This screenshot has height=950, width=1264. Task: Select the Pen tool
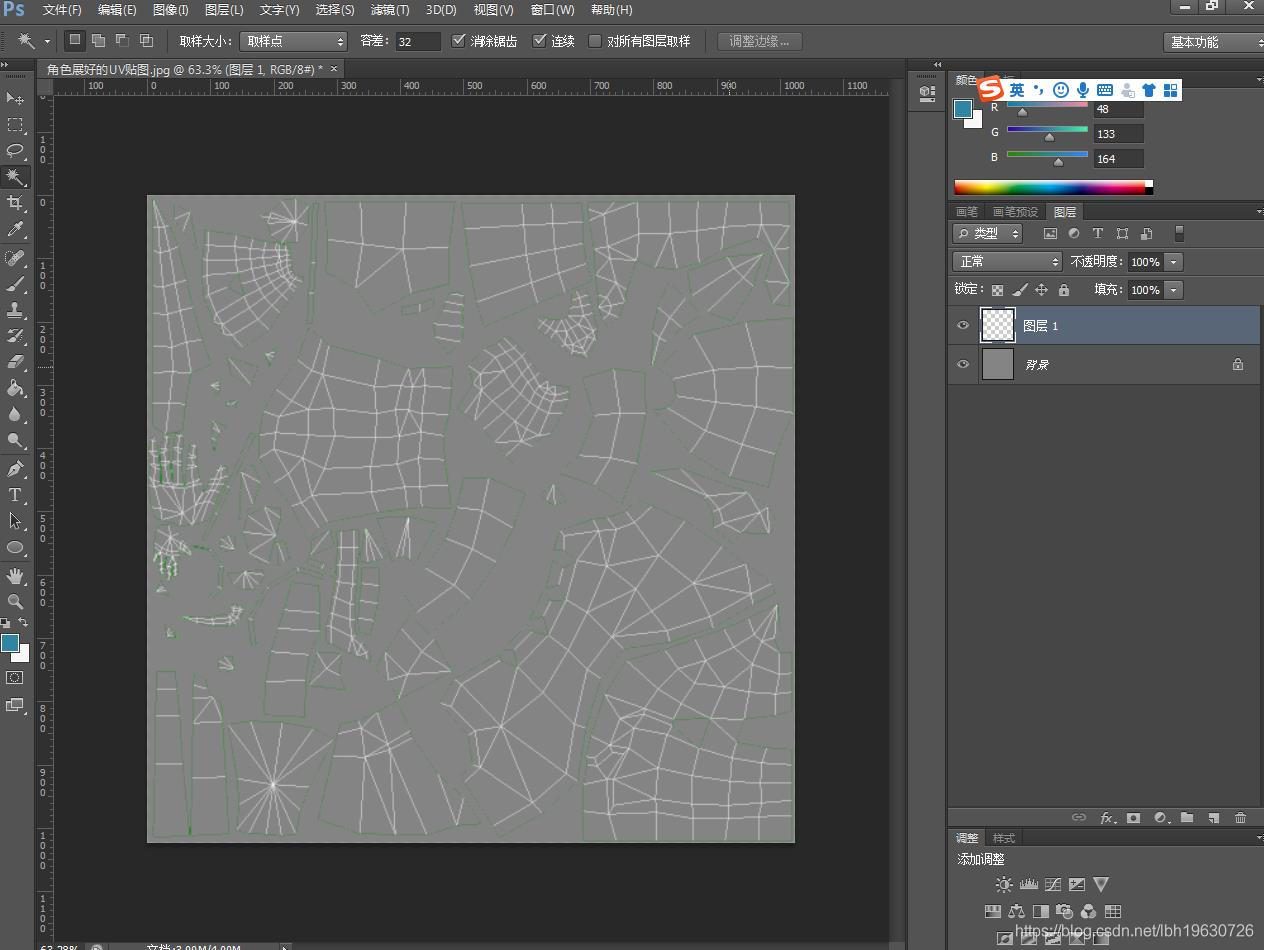(15, 469)
